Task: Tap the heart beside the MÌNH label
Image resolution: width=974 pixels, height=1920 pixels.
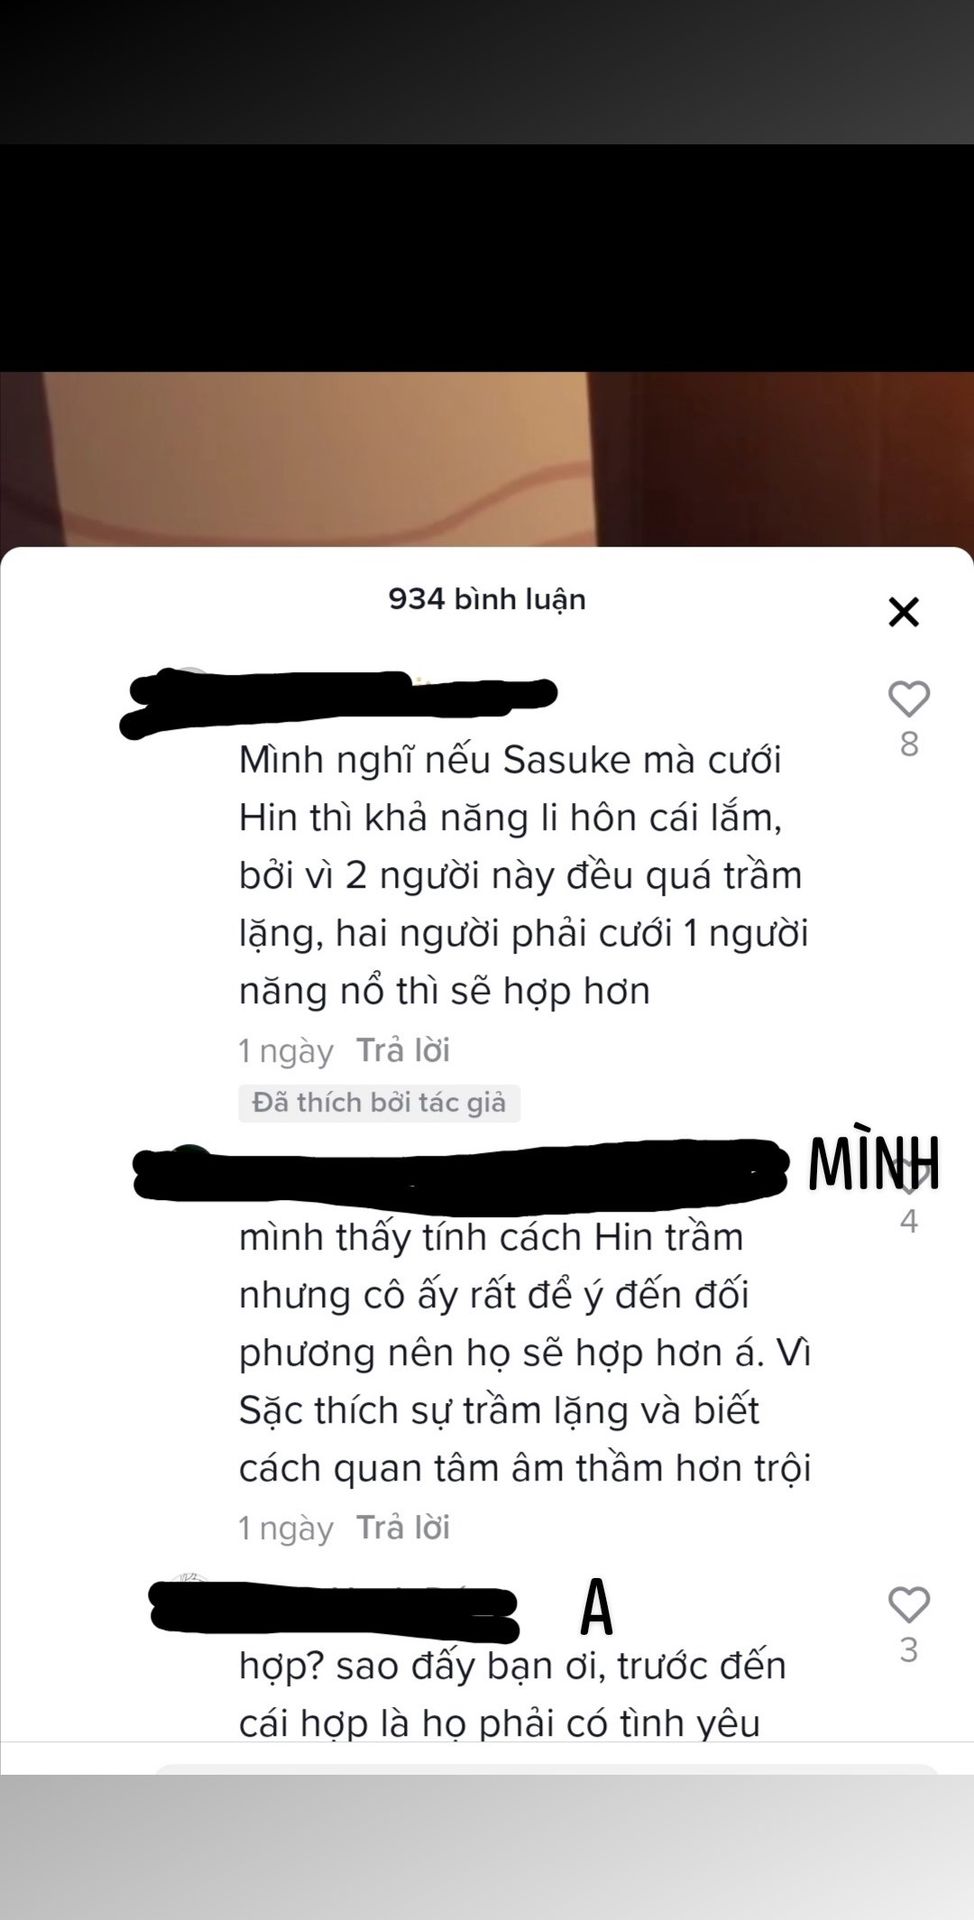Action: pos(909,1176)
